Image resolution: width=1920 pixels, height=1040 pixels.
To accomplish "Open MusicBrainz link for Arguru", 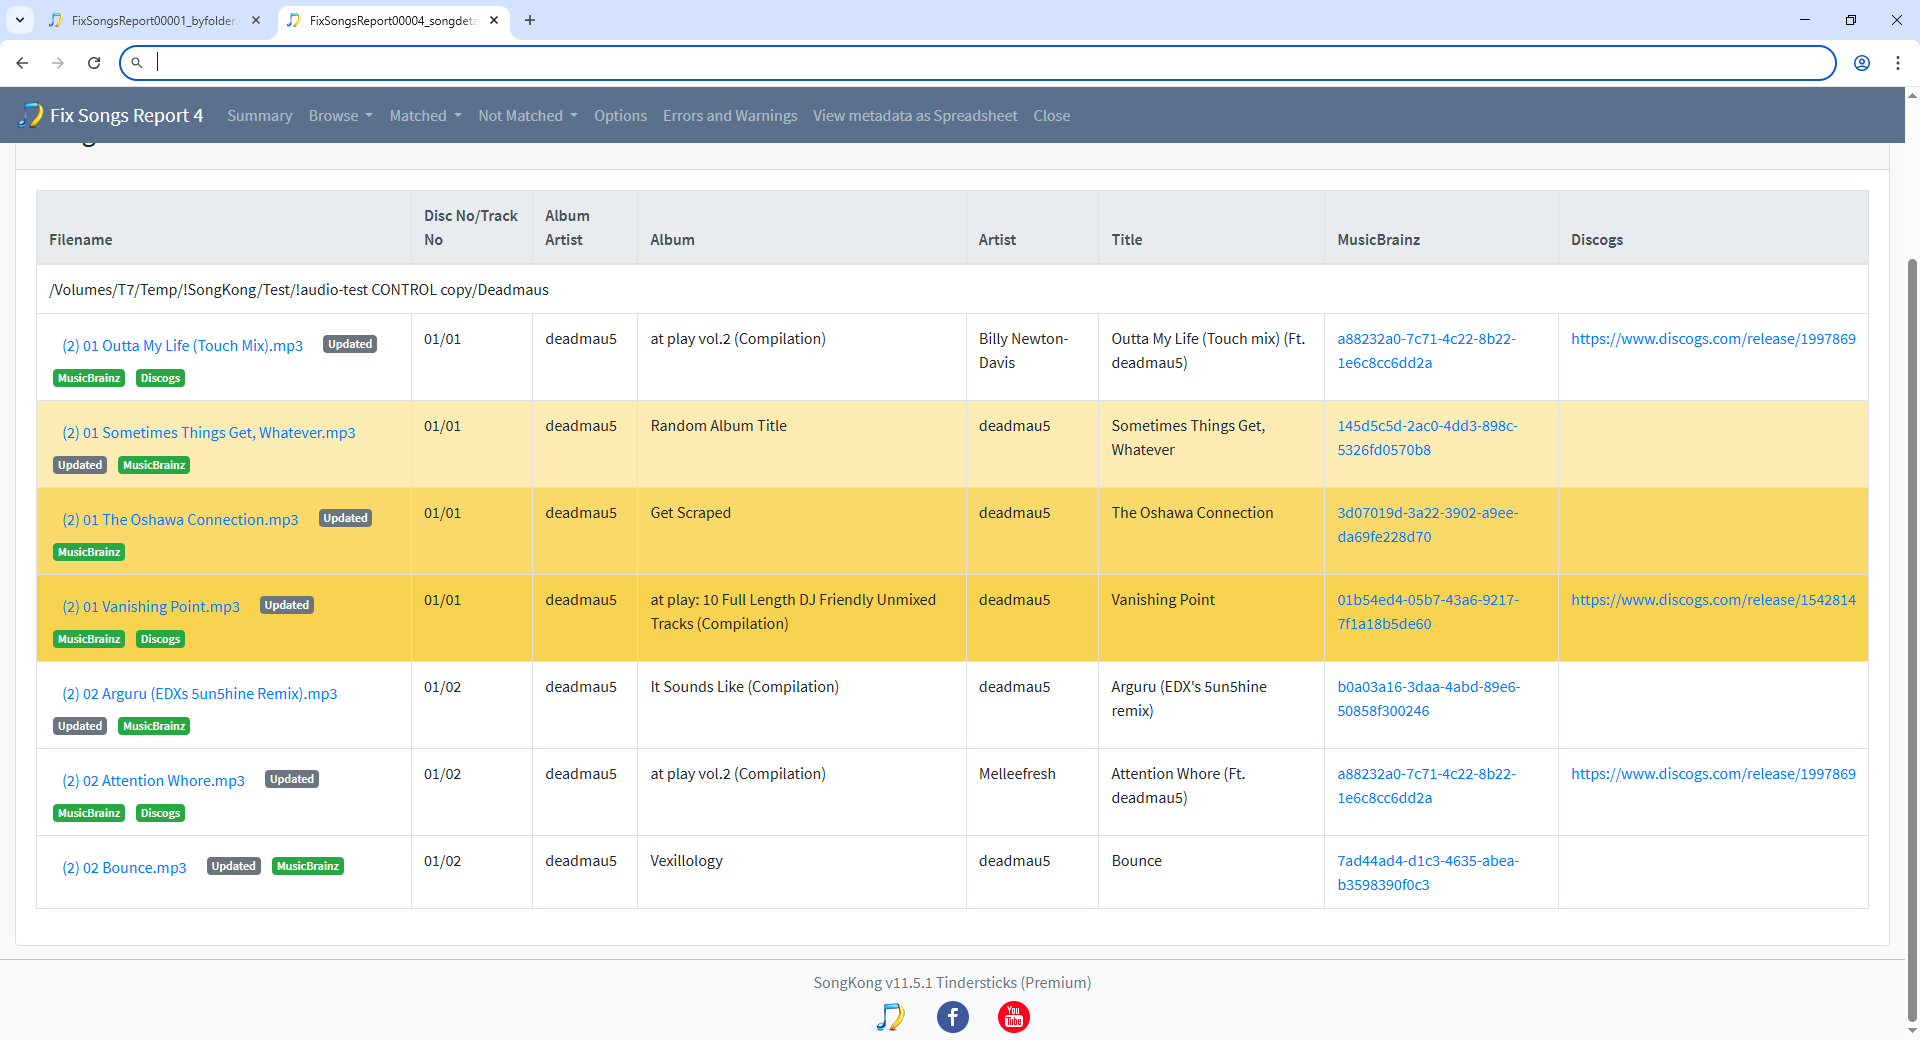I will tap(1428, 699).
